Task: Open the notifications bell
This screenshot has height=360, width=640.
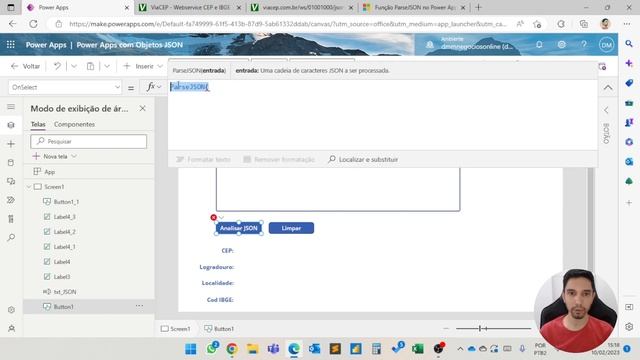Action: pyautogui.click(x=539, y=44)
